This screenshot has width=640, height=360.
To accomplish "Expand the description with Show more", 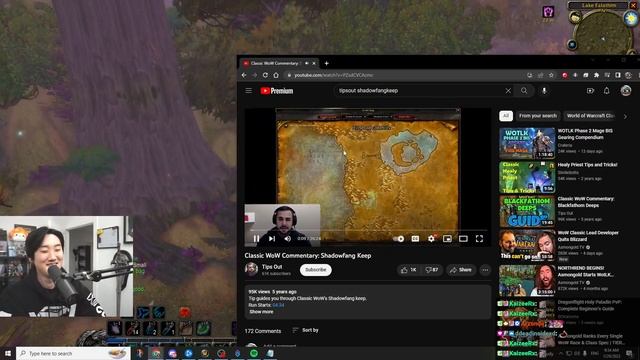I will pyautogui.click(x=261, y=312).
